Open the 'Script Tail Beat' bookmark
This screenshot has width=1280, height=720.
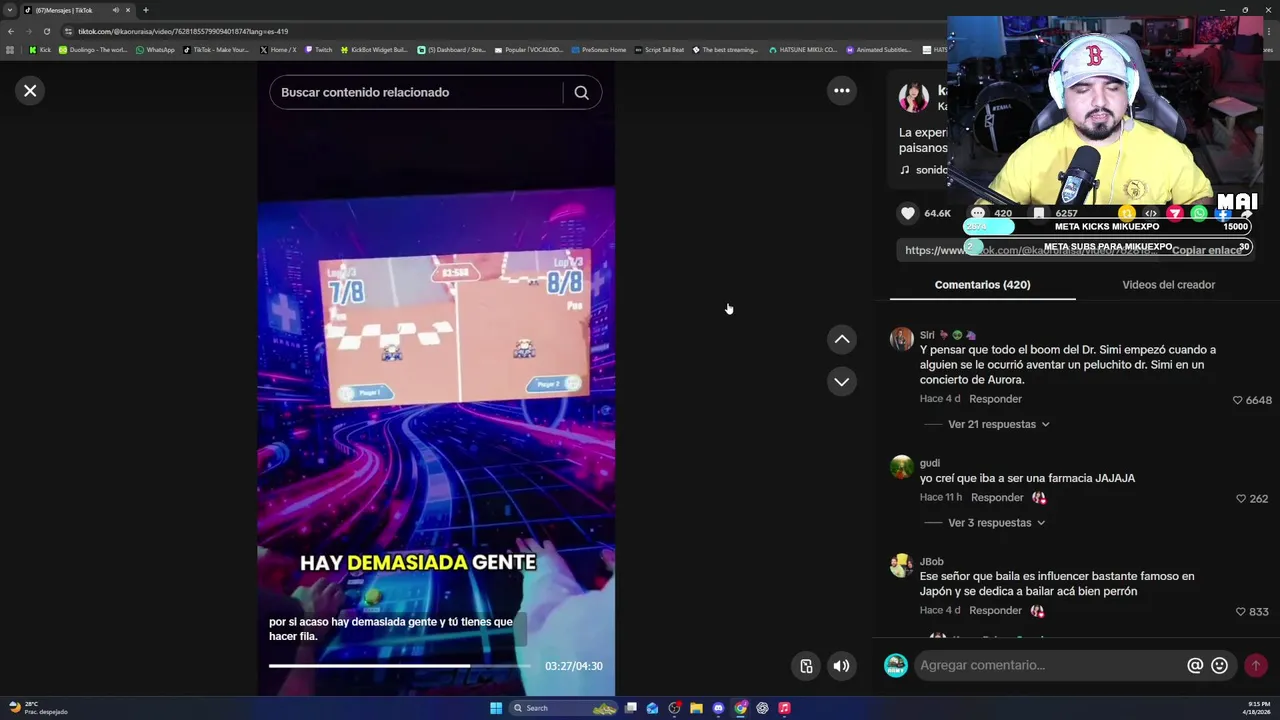(x=660, y=49)
